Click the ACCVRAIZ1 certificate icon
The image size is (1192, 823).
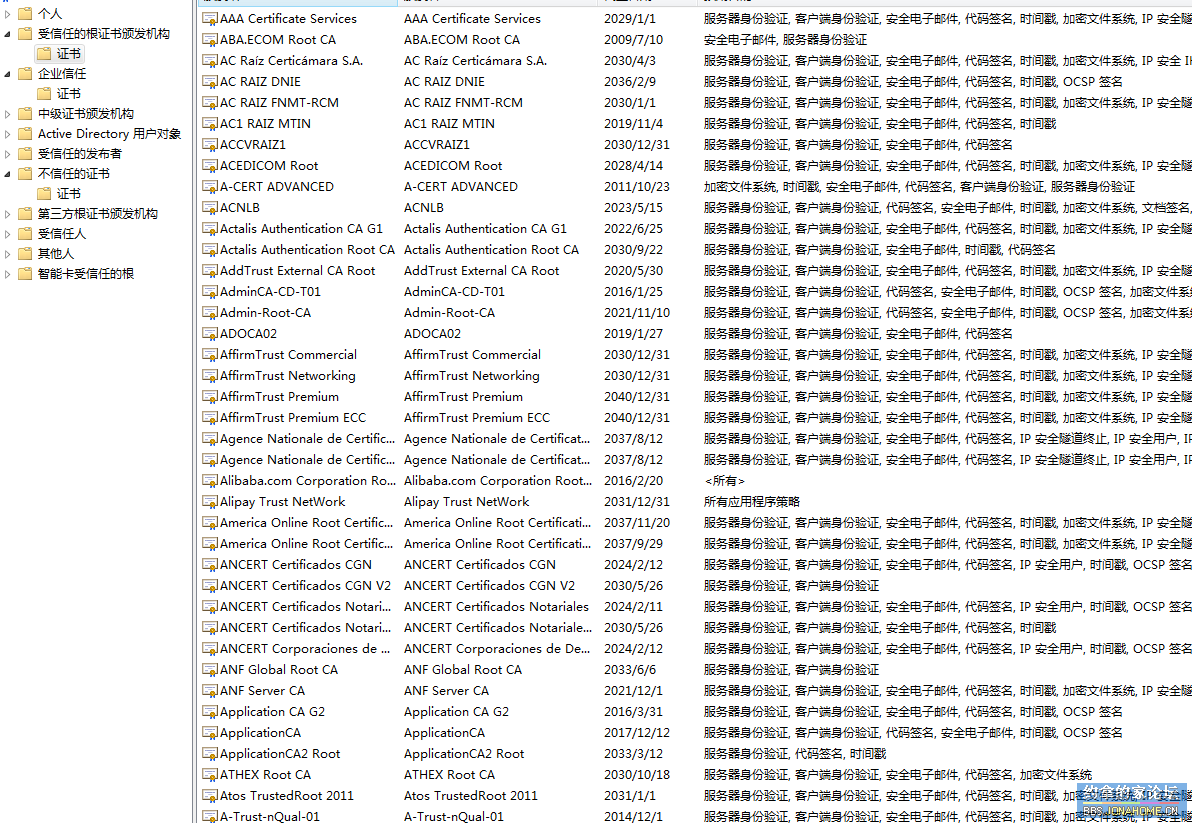tap(210, 144)
